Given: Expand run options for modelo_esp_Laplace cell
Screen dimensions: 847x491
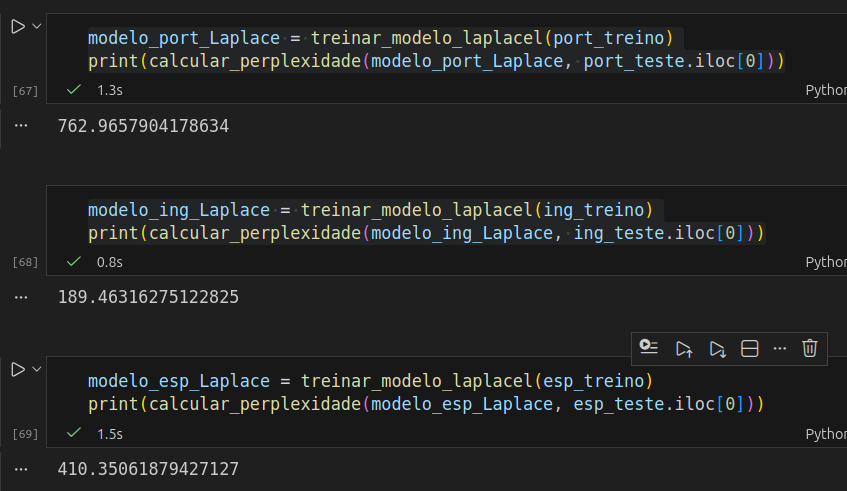Looking at the screenshot, I should [37, 369].
